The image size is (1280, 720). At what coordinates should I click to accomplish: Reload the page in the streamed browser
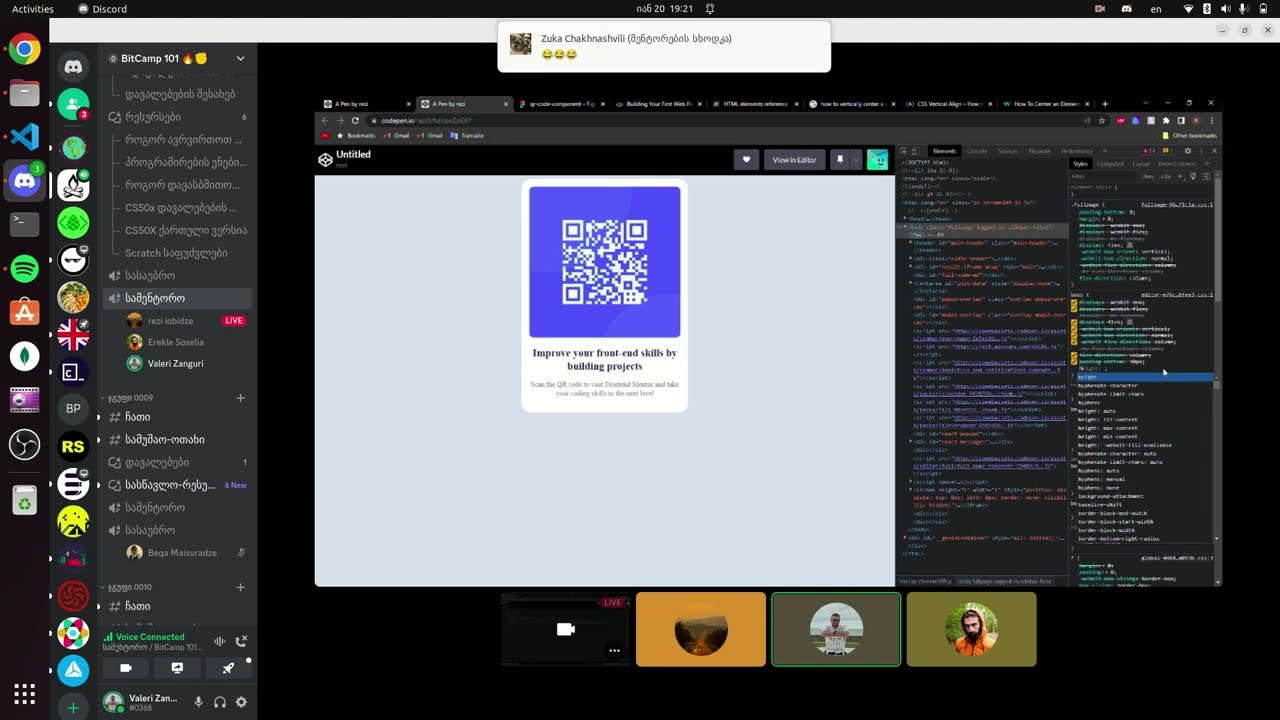[x=355, y=120]
